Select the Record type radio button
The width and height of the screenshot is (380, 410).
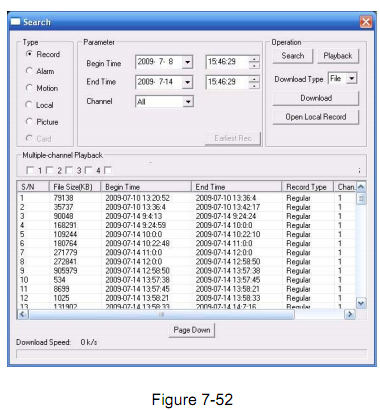(x=29, y=54)
